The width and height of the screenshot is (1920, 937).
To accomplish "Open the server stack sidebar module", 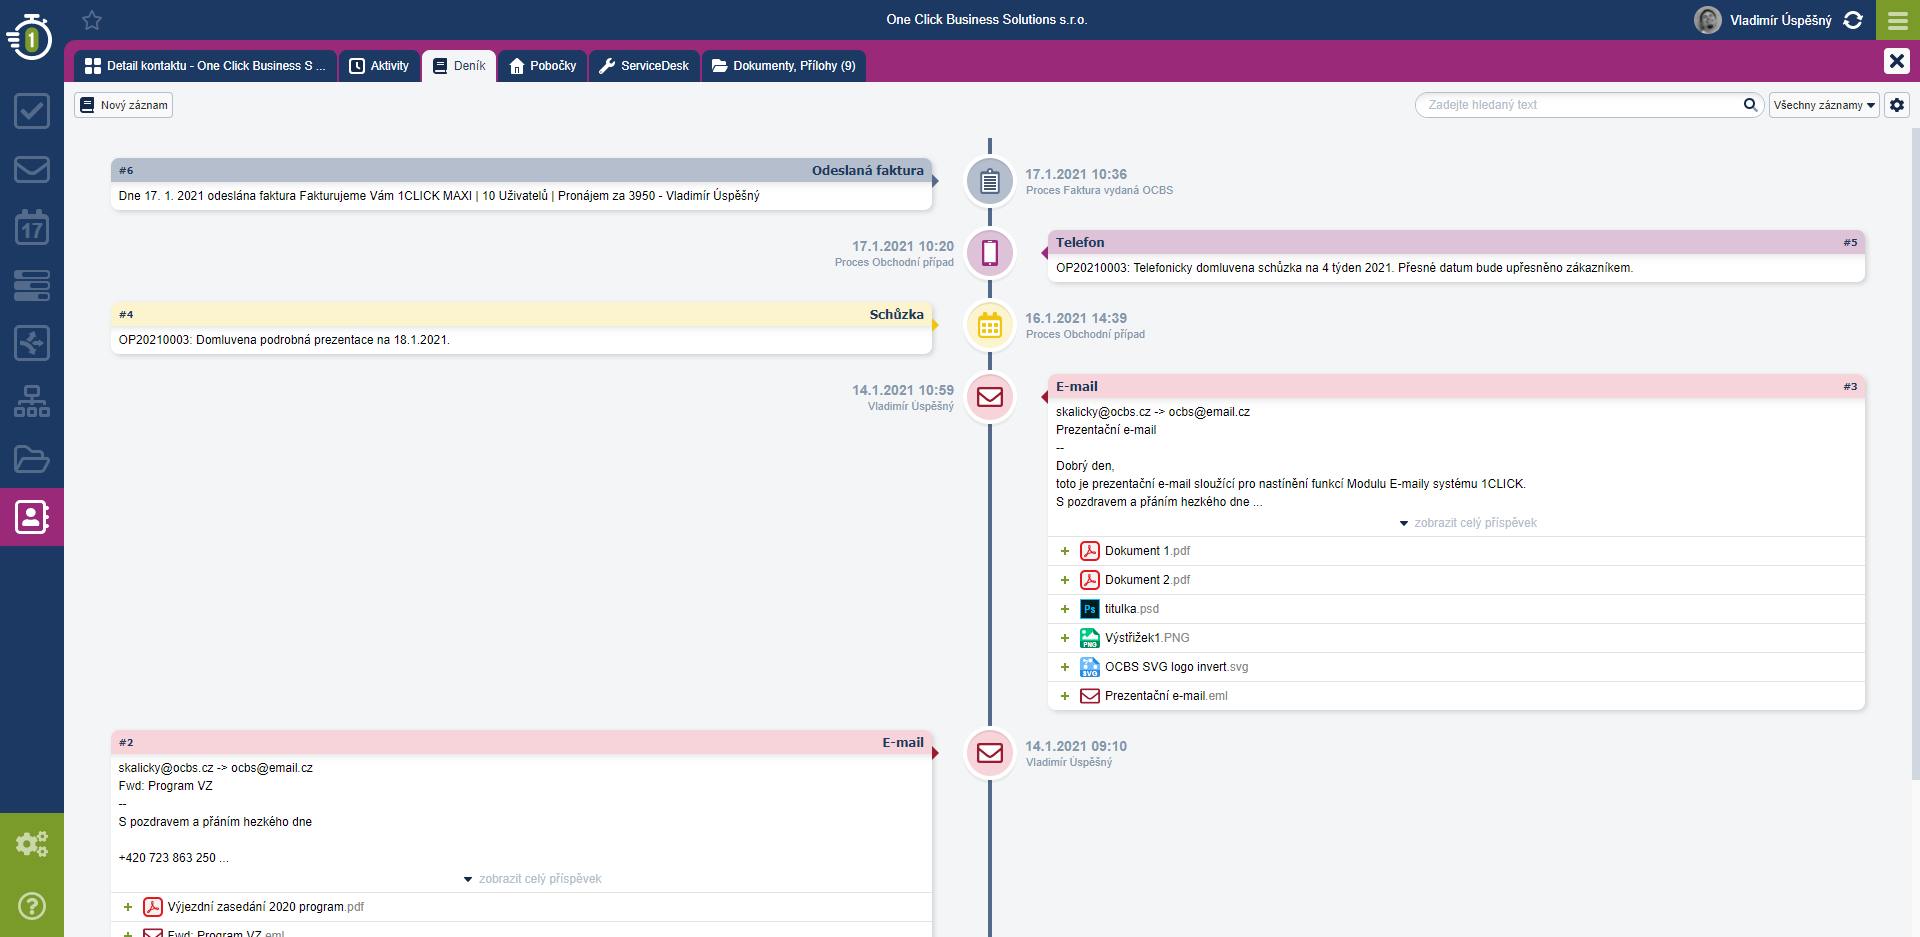I will (32, 285).
